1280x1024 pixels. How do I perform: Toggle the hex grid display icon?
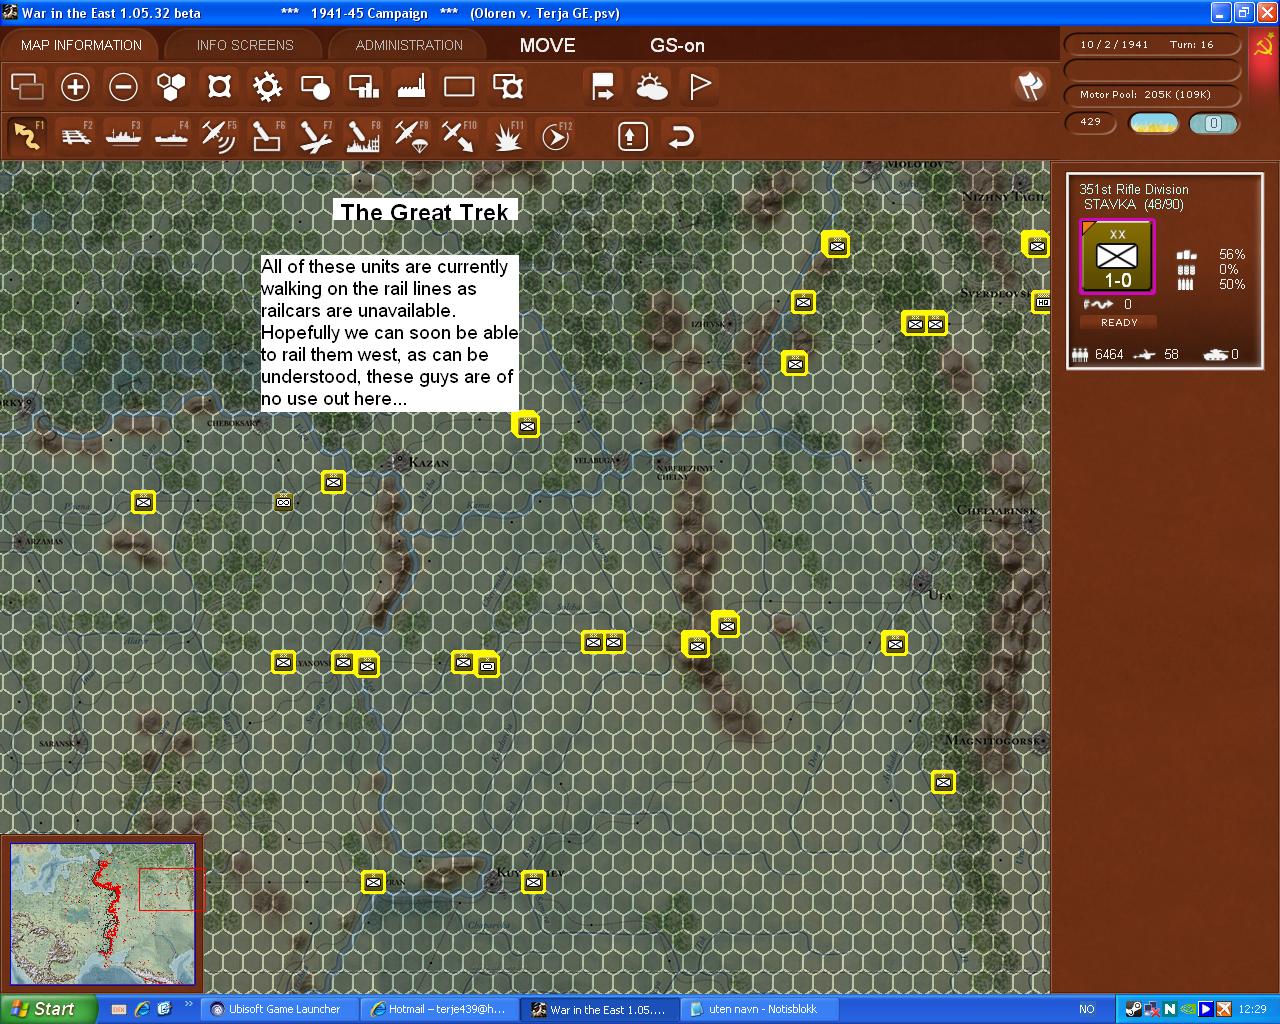click(x=171, y=87)
